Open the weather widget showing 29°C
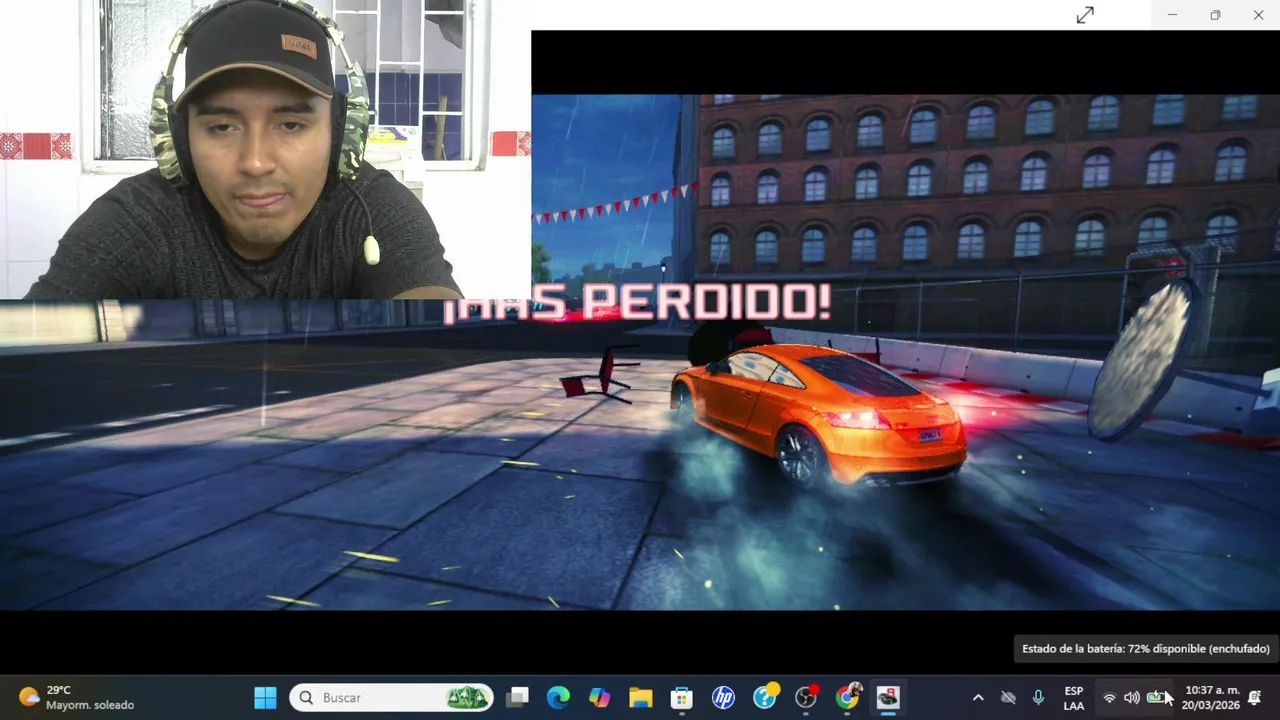 click(75, 697)
